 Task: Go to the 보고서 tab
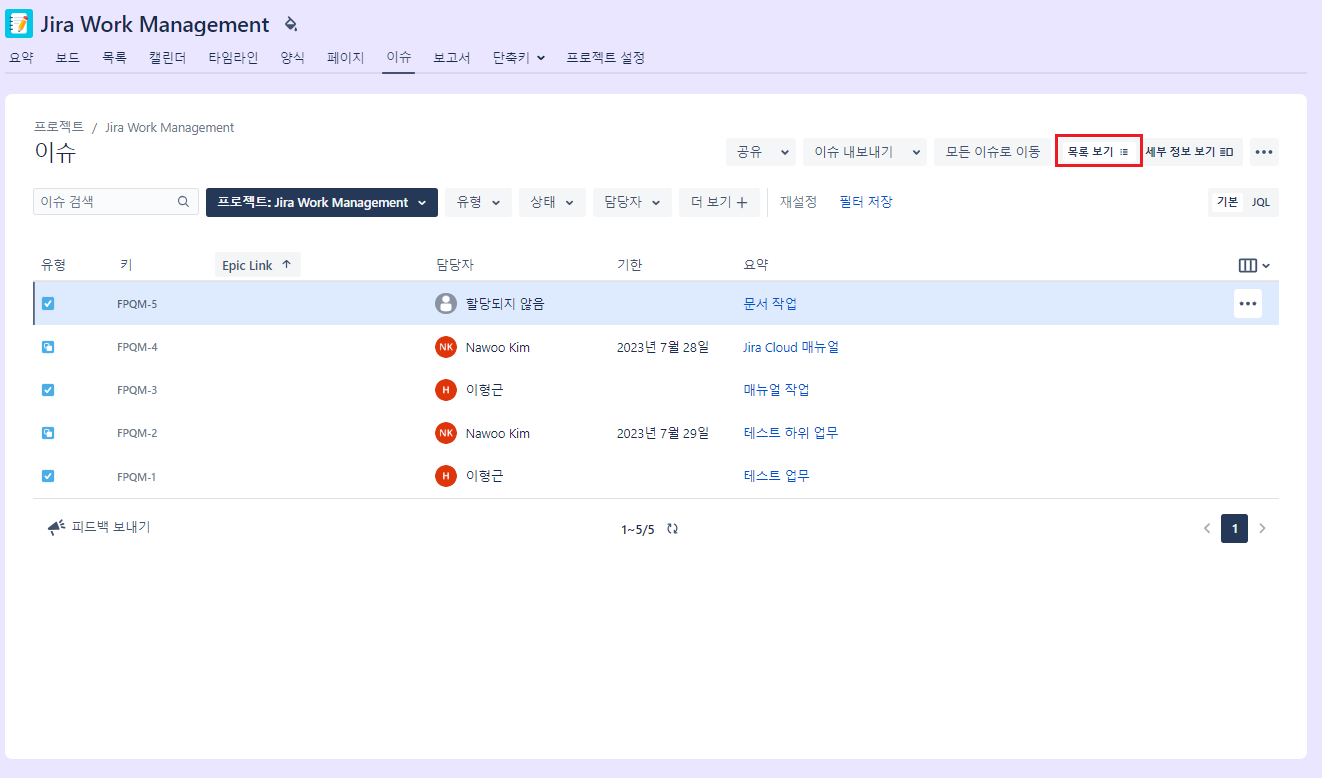coord(452,58)
